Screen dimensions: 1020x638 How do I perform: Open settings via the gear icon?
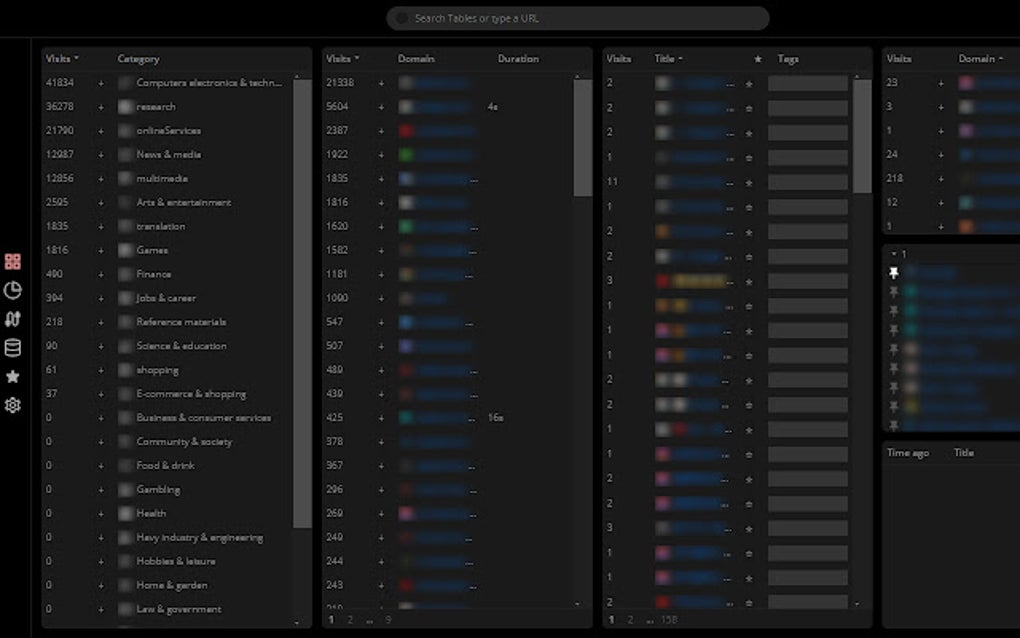pyautogui.click(x=13, y=405)
